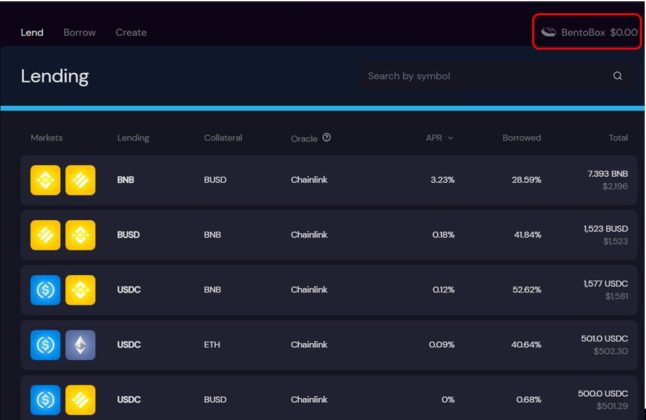This screenshot has height=420, width=646.
Task: Click the 0.09% APR value
Action: 442,345
